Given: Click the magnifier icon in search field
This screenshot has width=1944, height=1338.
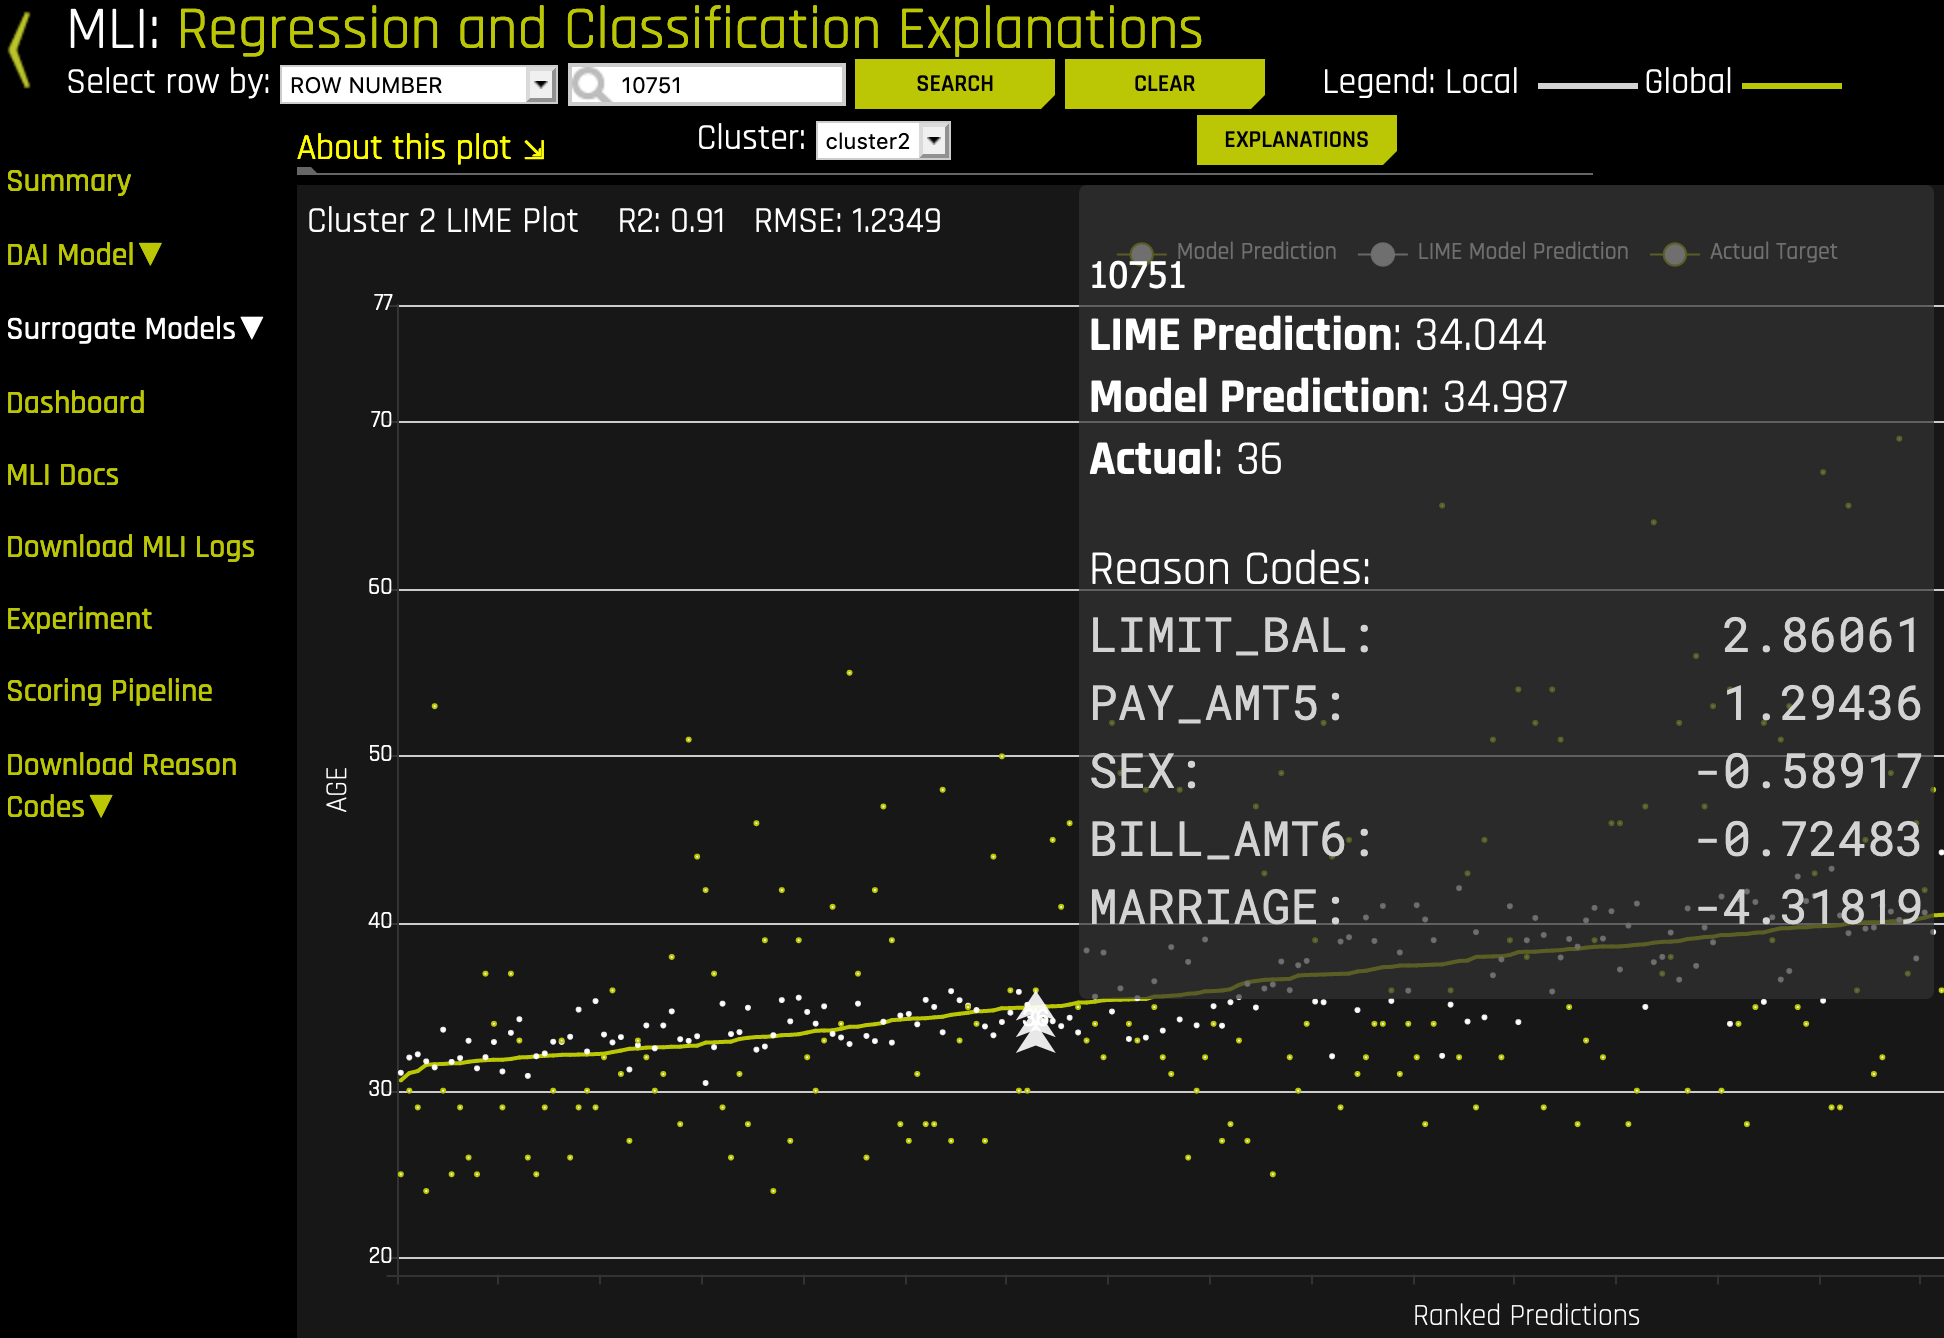Looking at the screenshot, I should pyautogui.click(x=591, y=85).
